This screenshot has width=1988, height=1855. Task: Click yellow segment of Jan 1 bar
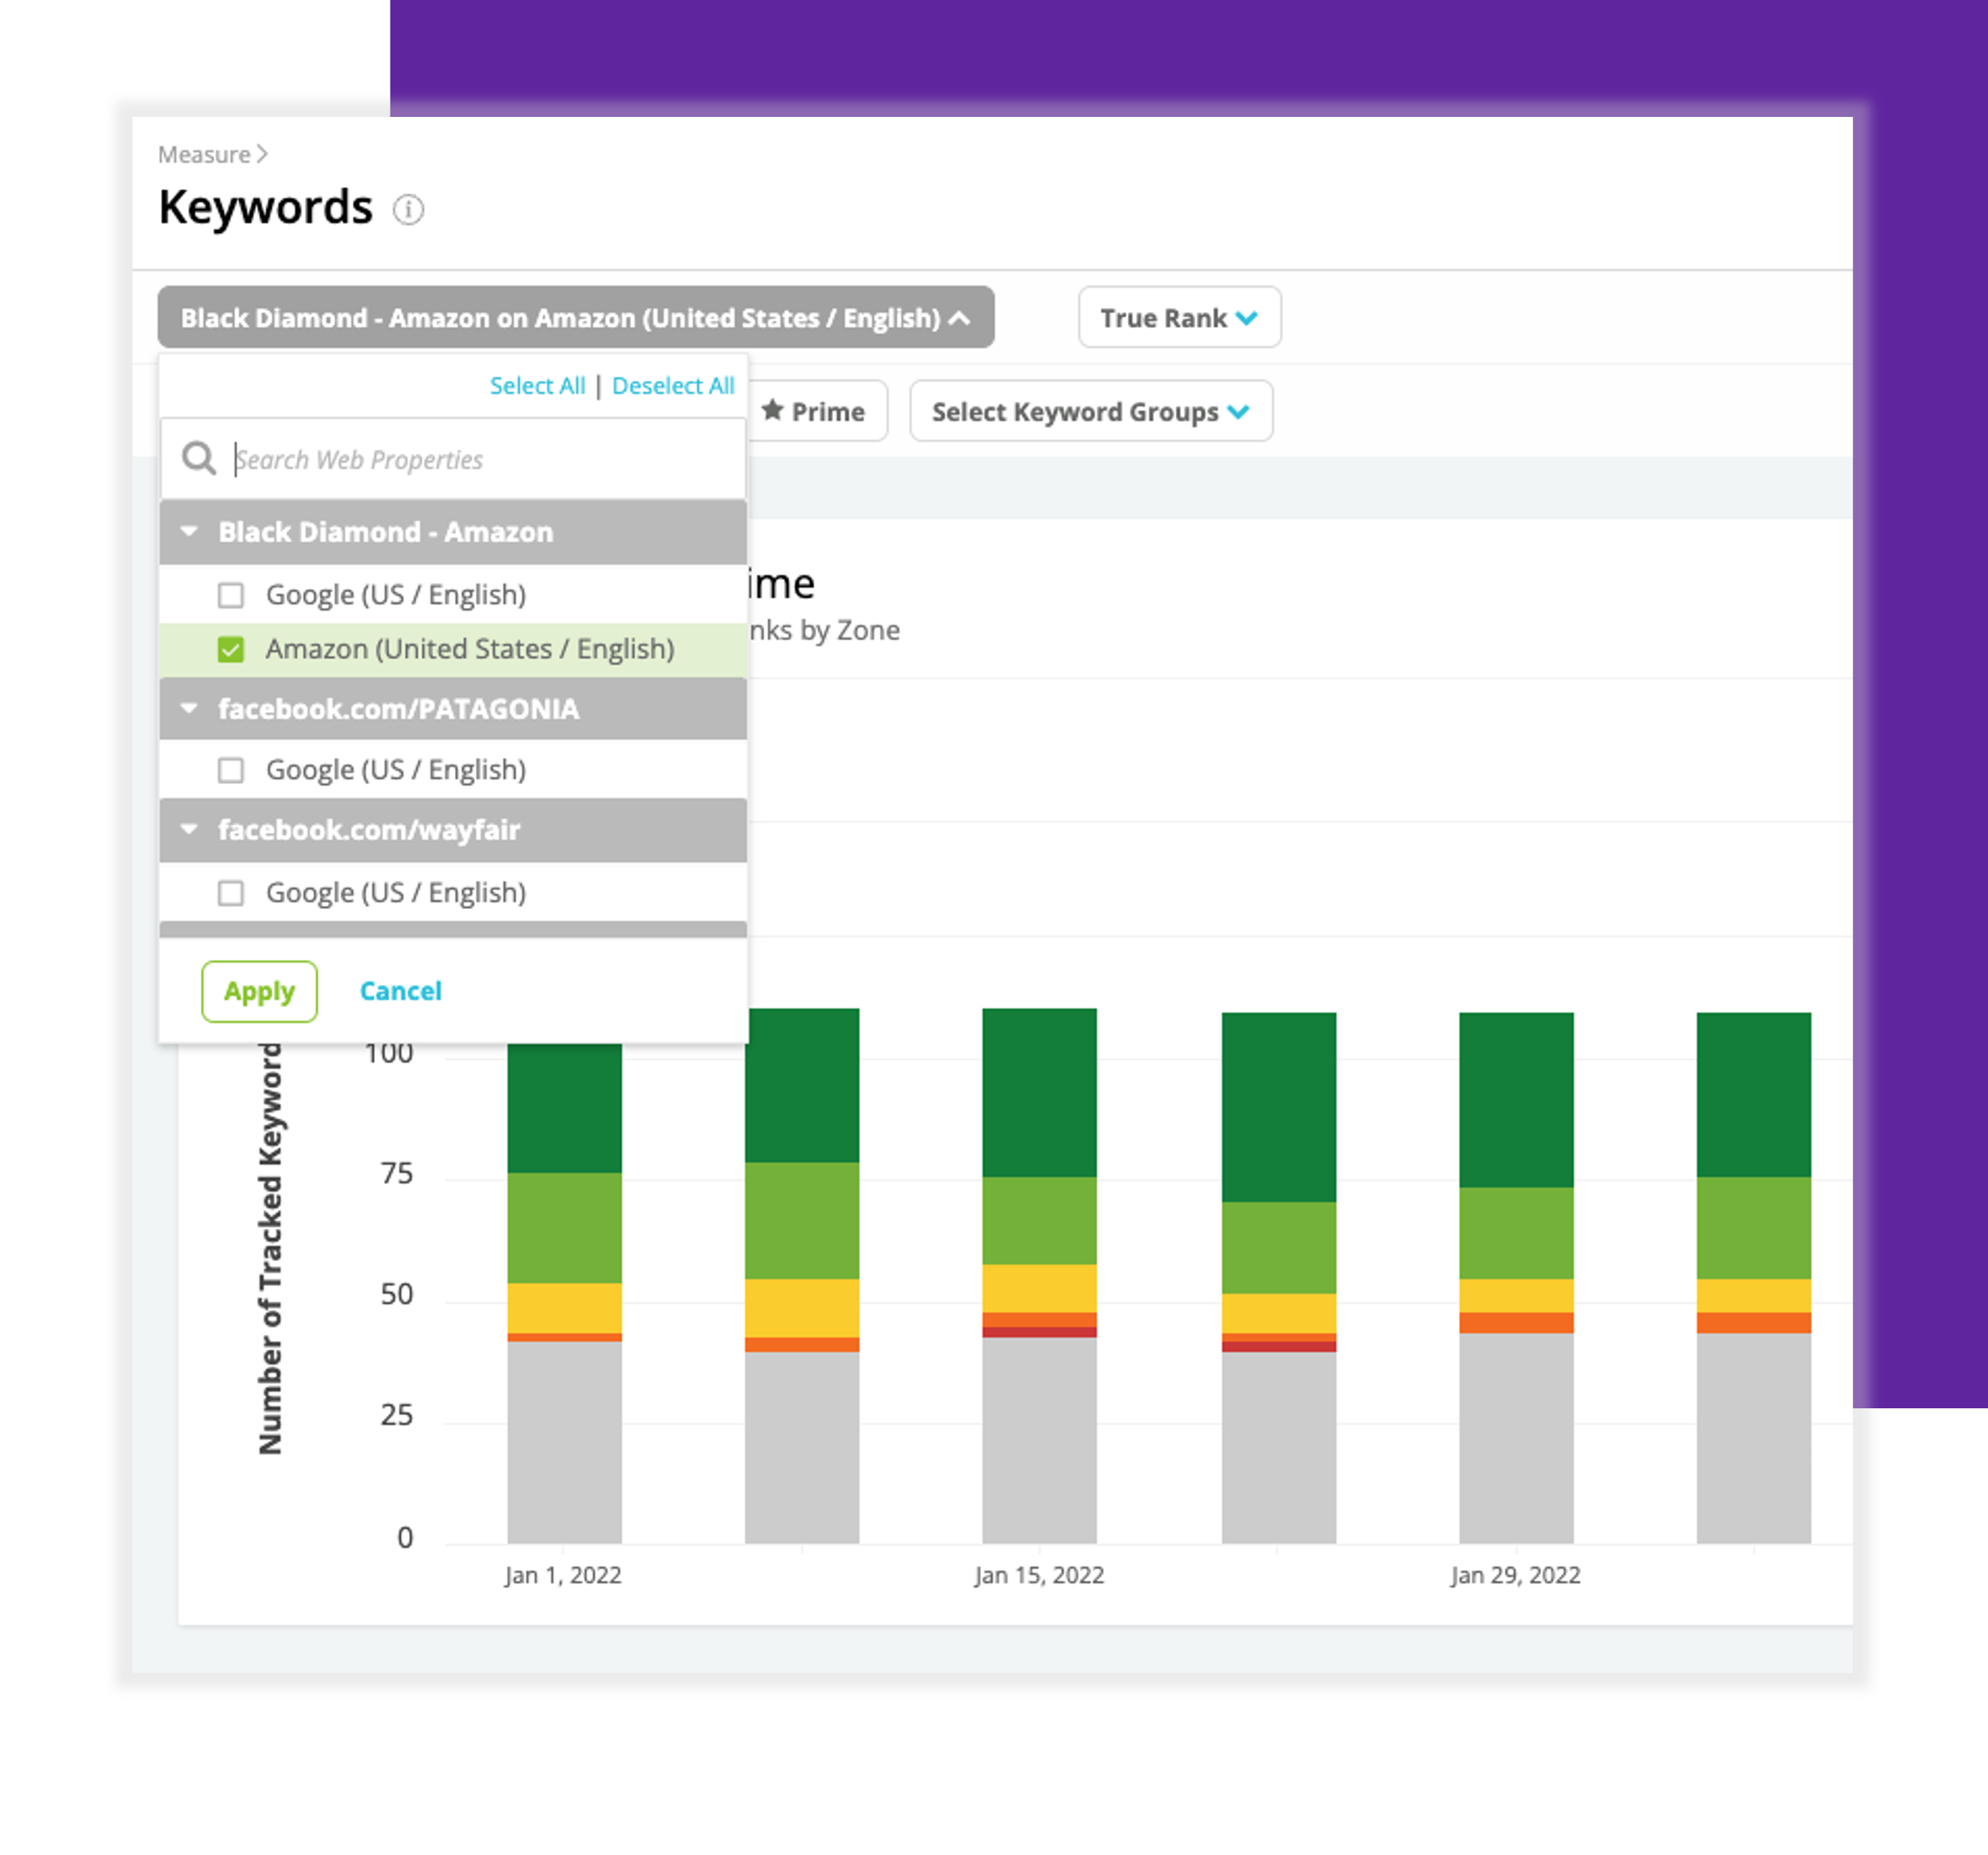(x=564, y=1308)
